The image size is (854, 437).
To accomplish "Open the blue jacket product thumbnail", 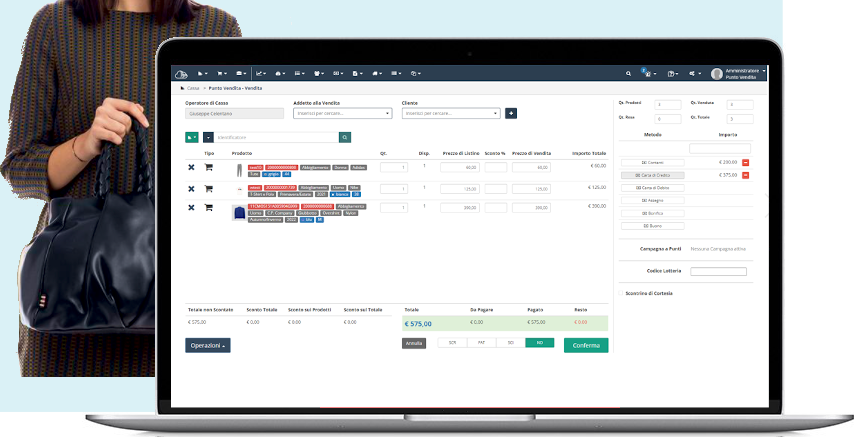I will pos(239,213).
